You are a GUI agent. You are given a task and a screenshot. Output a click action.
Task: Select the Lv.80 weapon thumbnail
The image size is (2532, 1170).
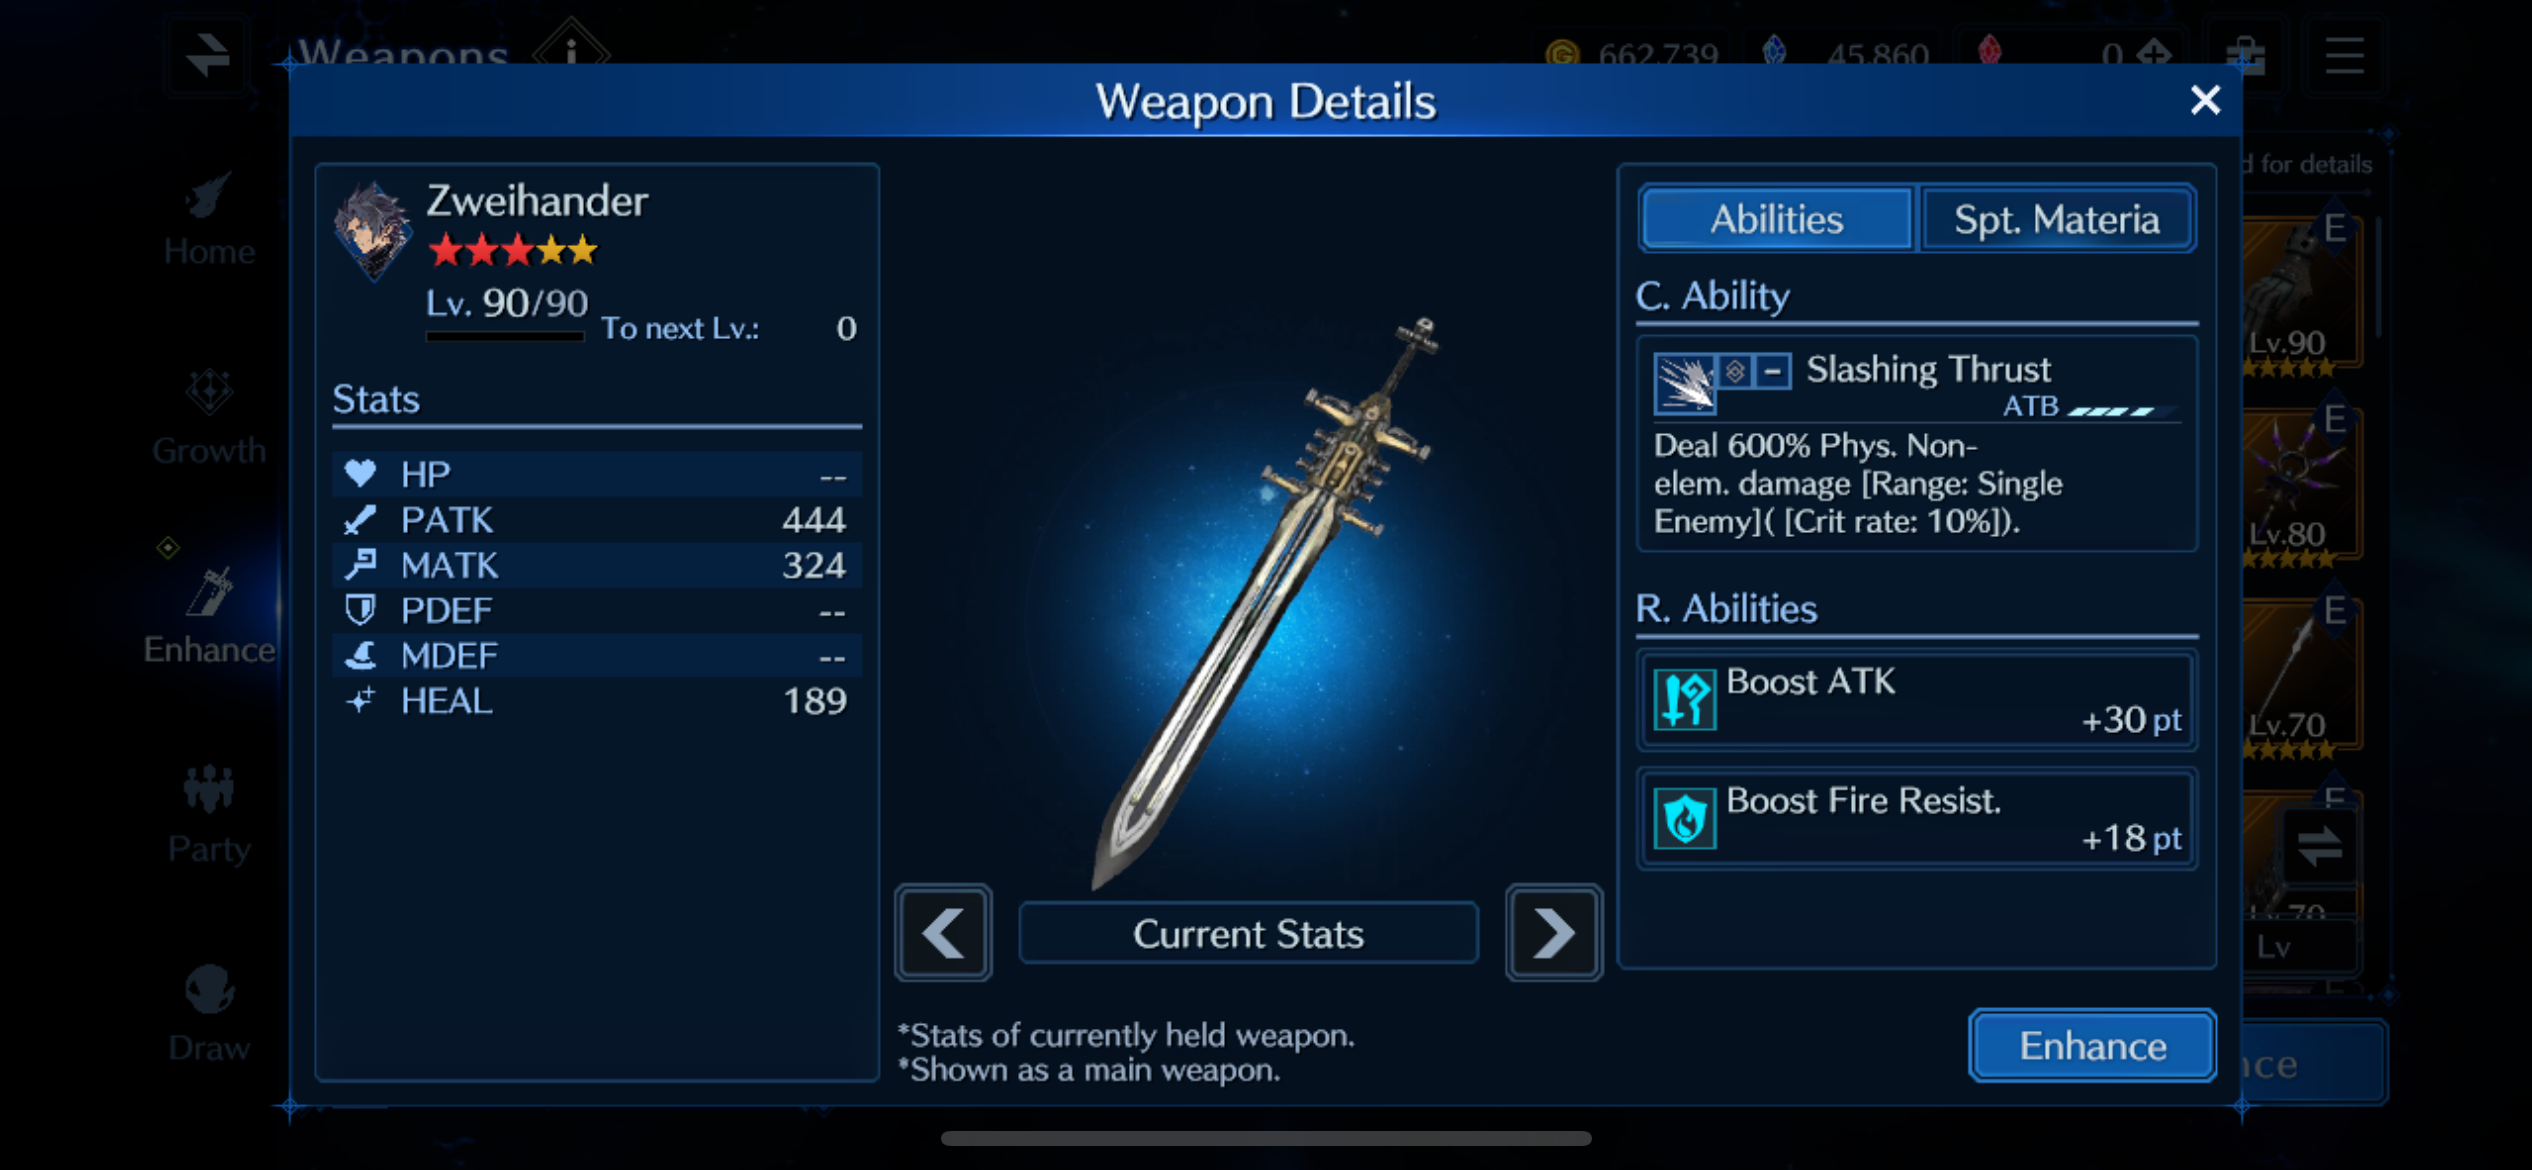(2300, 486)
